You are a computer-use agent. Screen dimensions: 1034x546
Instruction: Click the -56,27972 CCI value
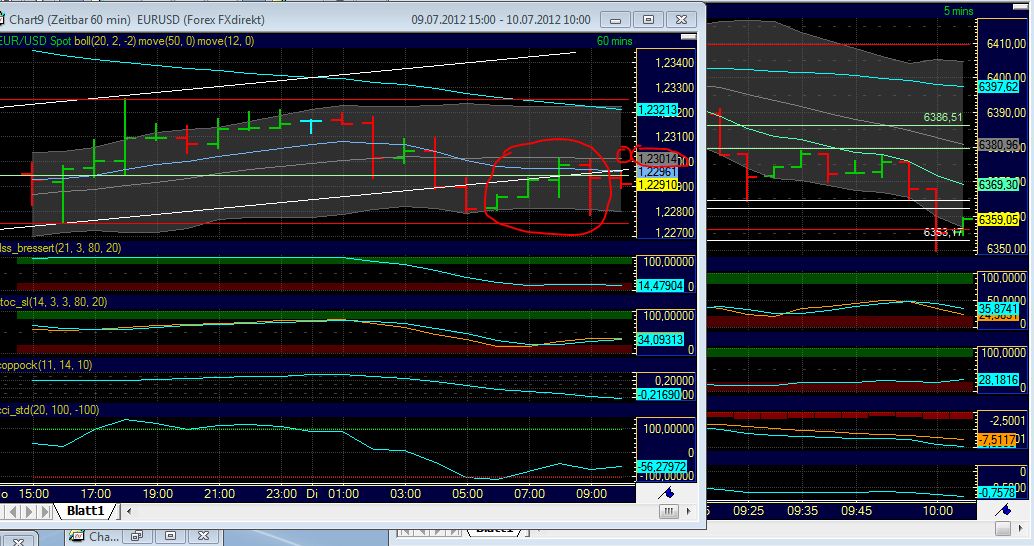click(662, 466)
